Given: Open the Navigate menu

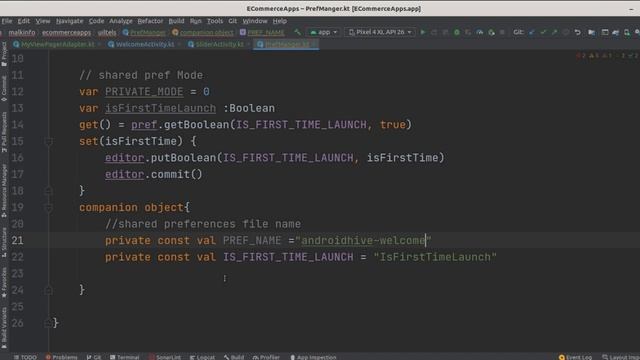Looking at the screenshot, I should [x=69, y=21].
